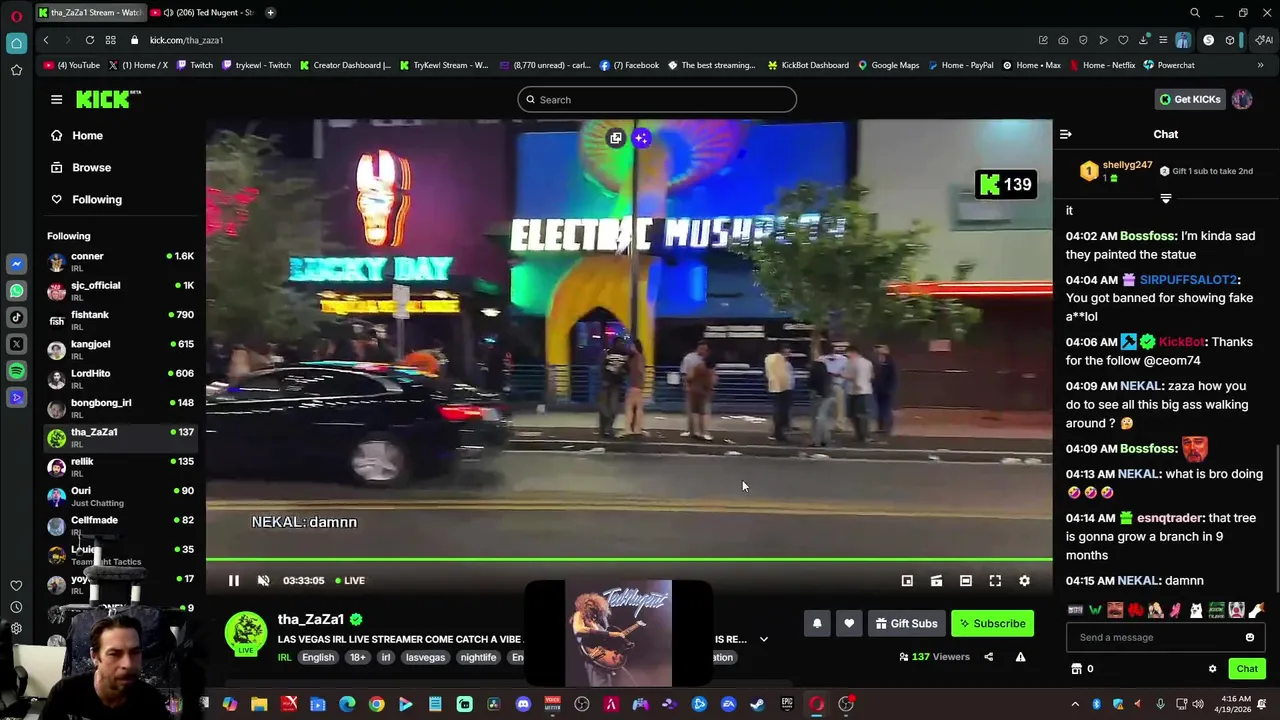Viewport: 1280px width, 720px height.
Task: Report the stream with warning icon
Action: (1020, 657)
